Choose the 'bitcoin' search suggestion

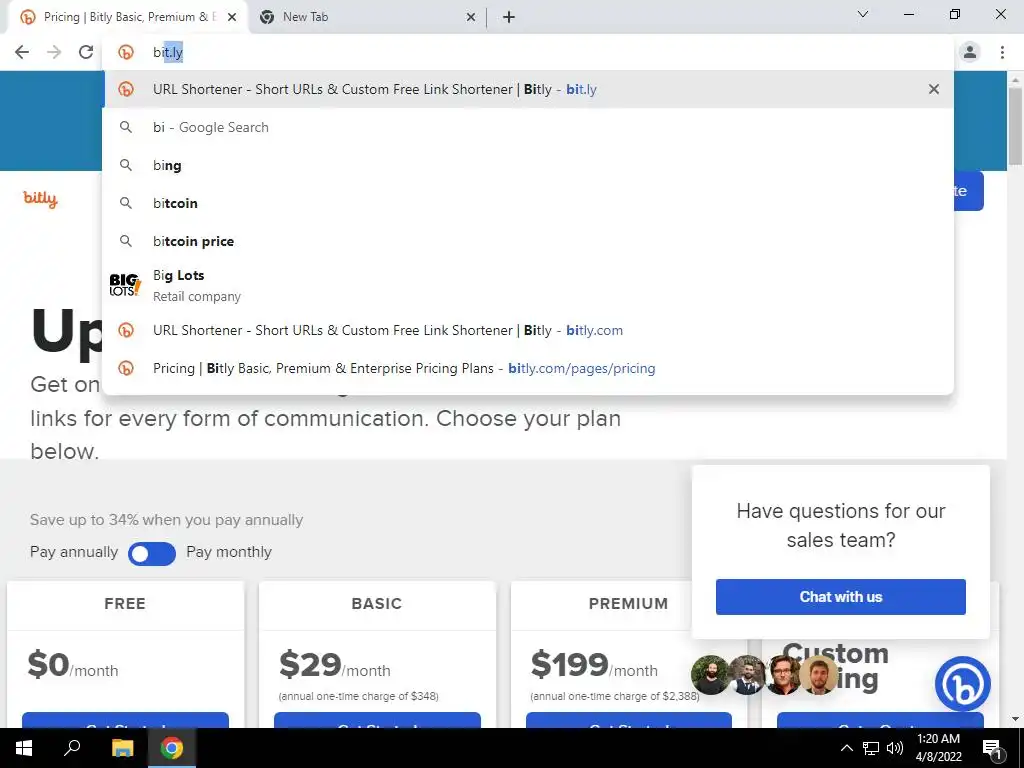[x=529, y=203]
